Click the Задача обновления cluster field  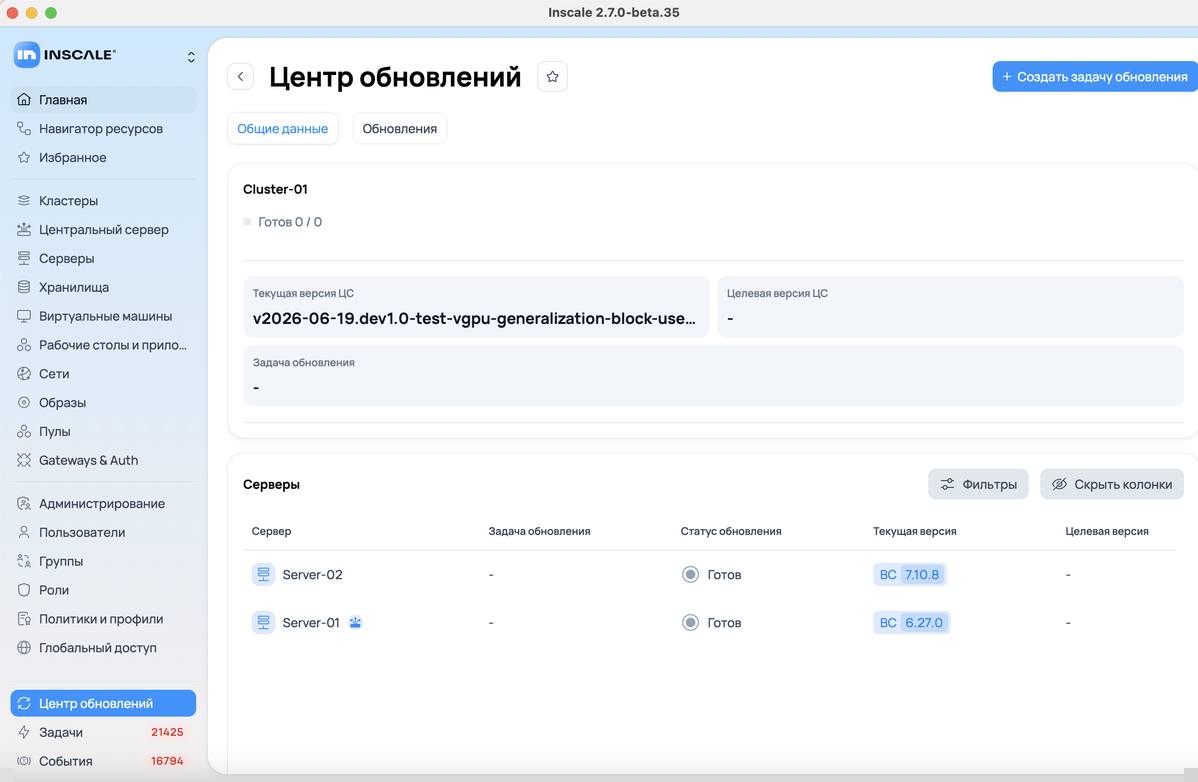tap(713, 376)
